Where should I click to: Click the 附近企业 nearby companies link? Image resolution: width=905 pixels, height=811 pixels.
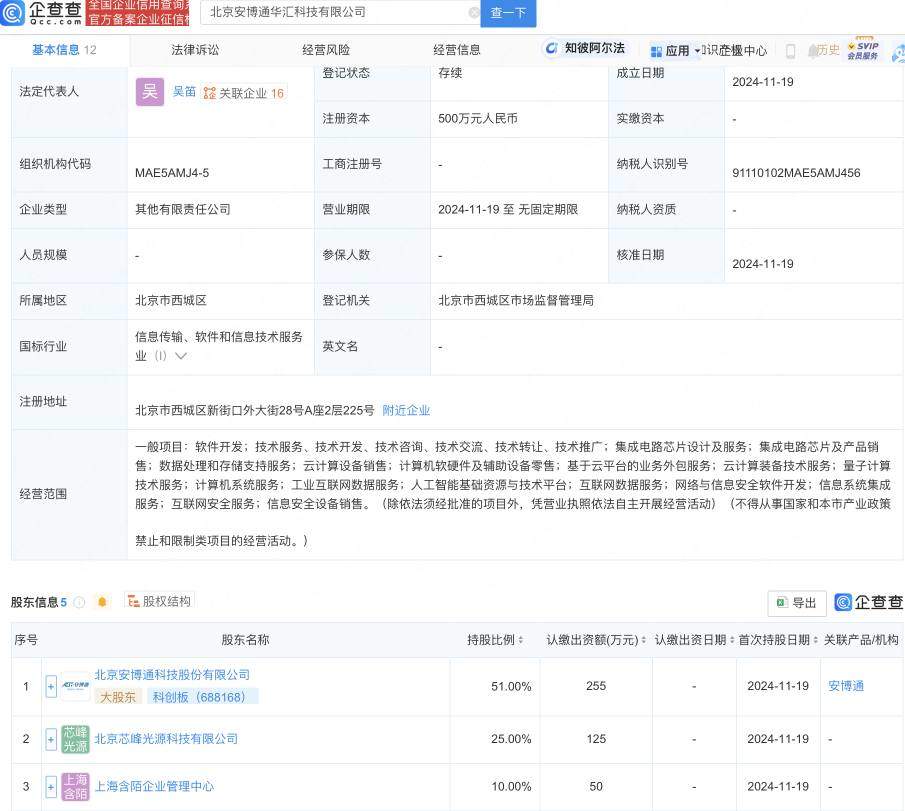coord(406,410)
